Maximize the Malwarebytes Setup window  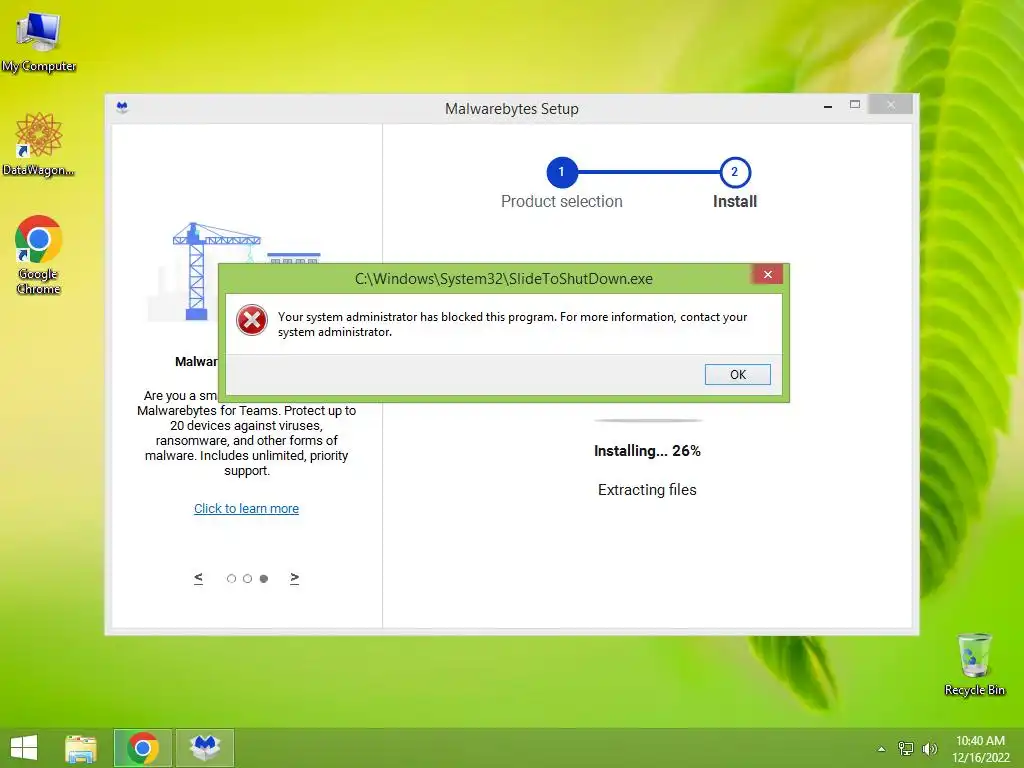point(855,104)
